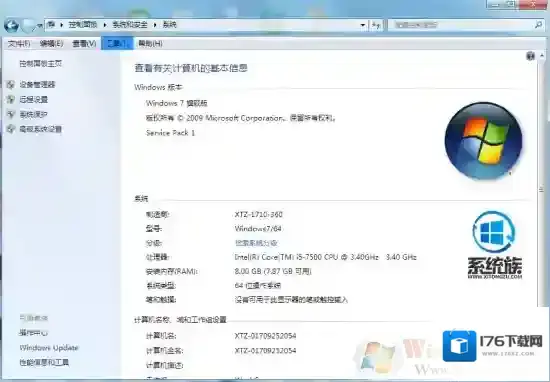The image size is (550, 382).
Task: Open the highlighted 工具(T) menu
Action: (117, 43)
